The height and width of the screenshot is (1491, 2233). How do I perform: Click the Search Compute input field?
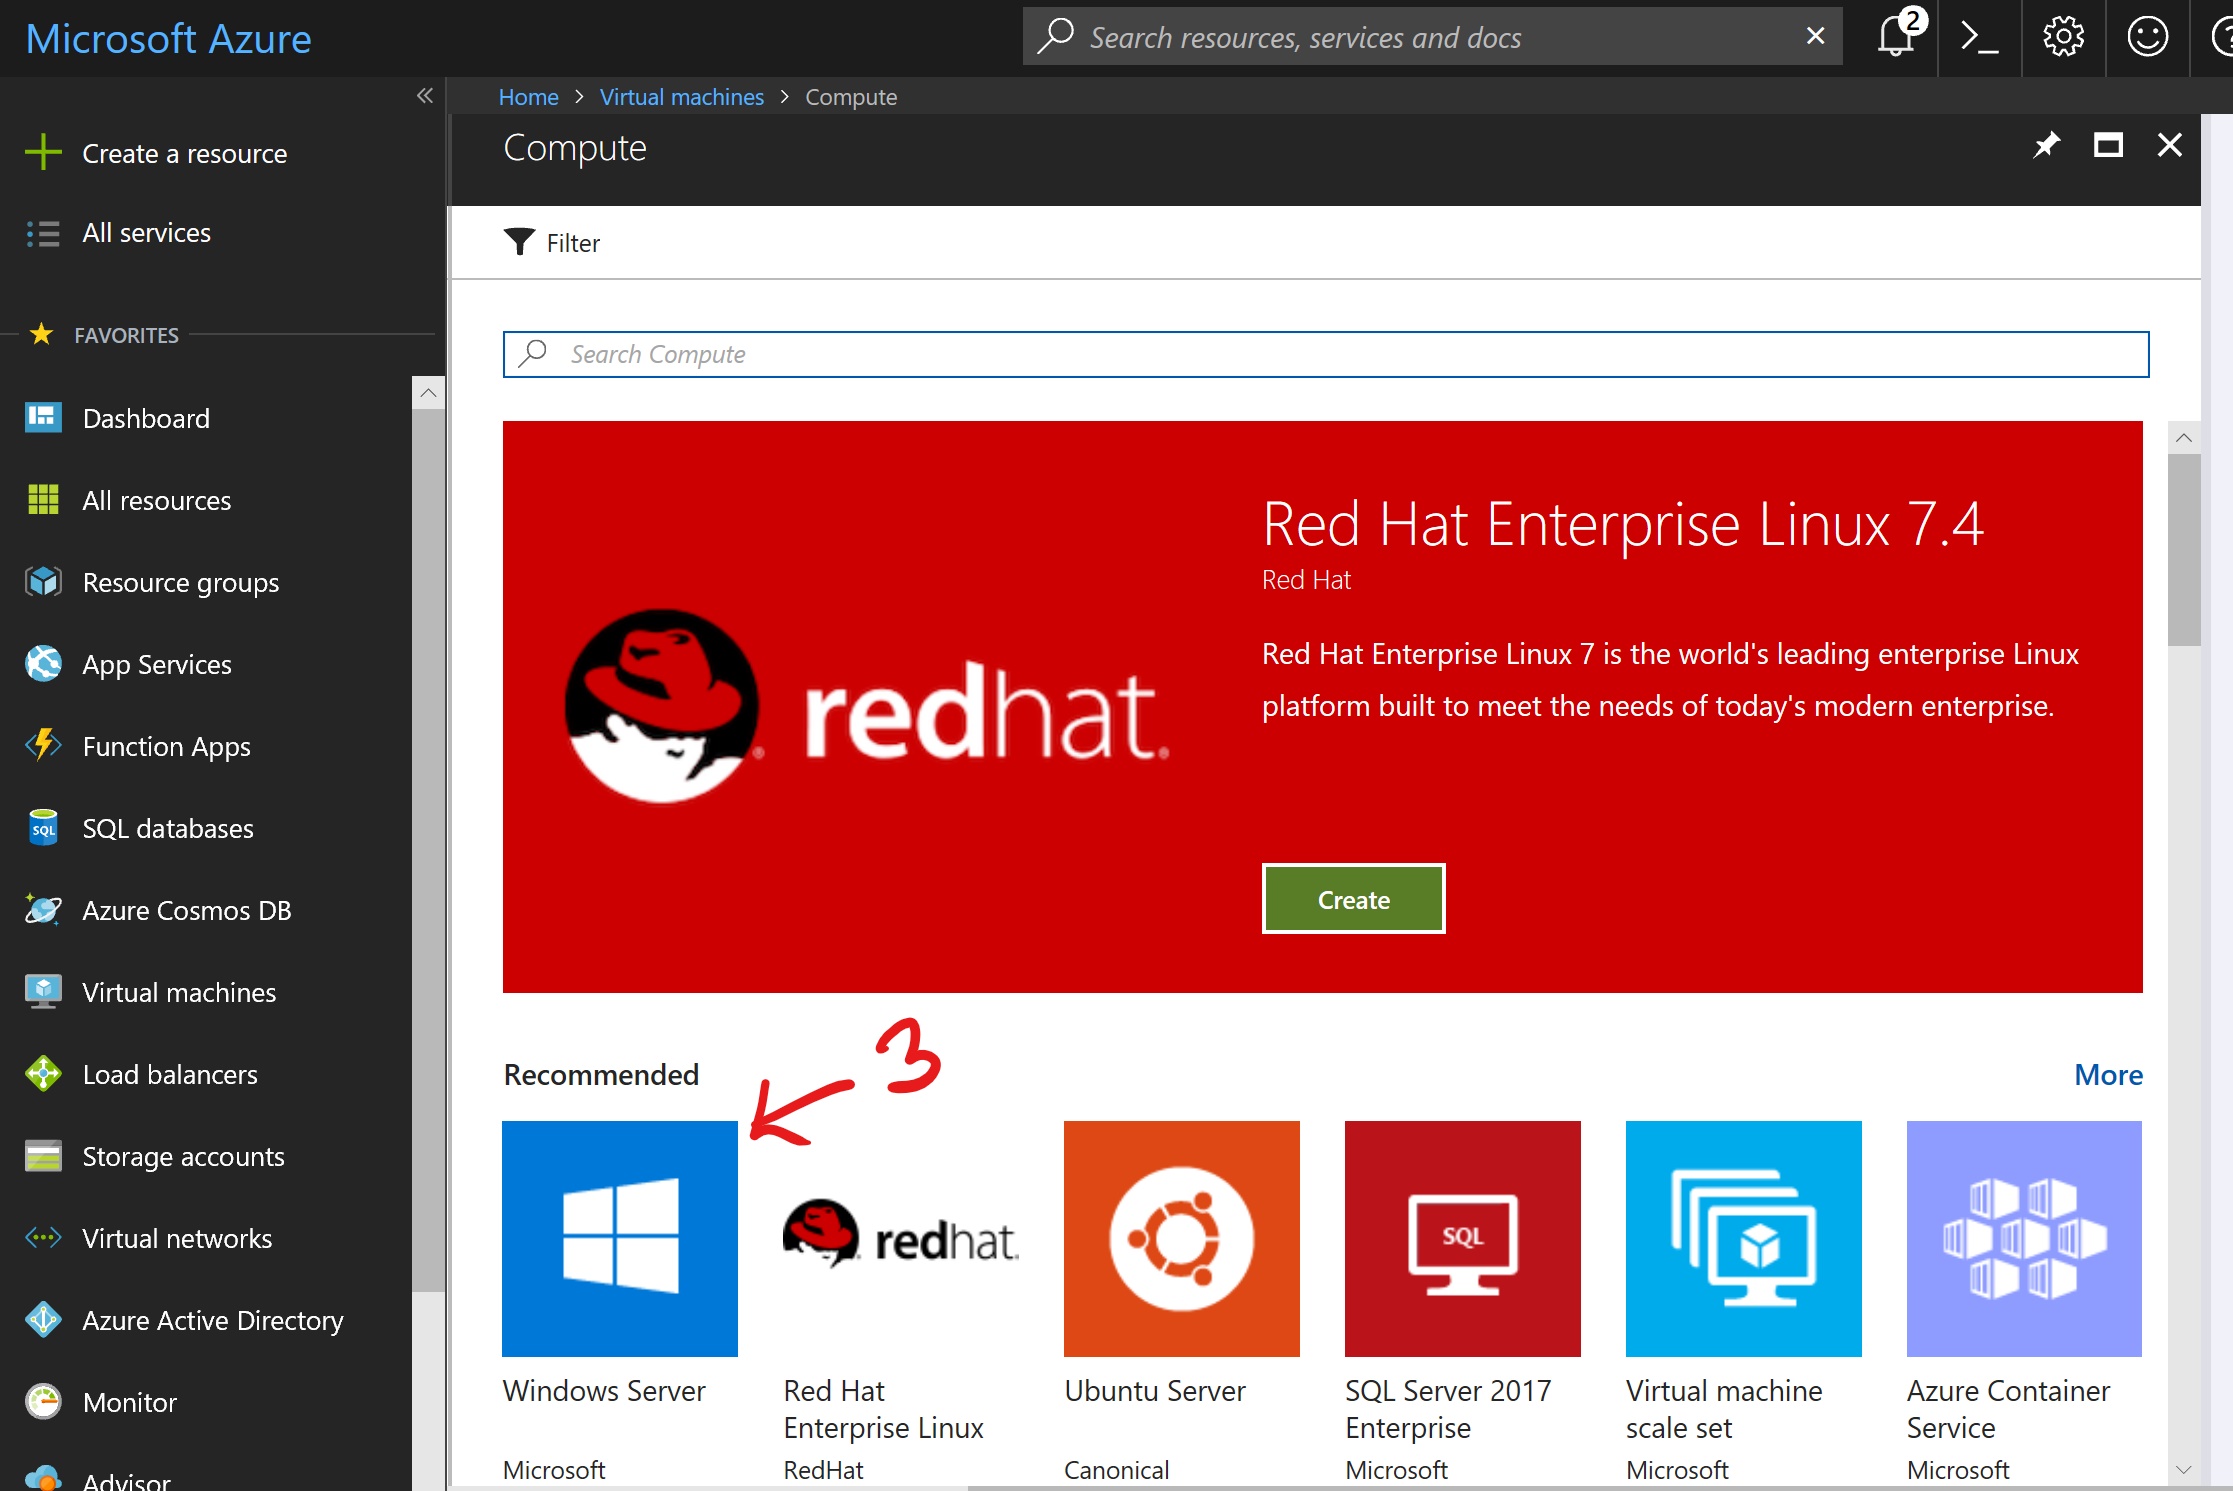(1325, 354)
